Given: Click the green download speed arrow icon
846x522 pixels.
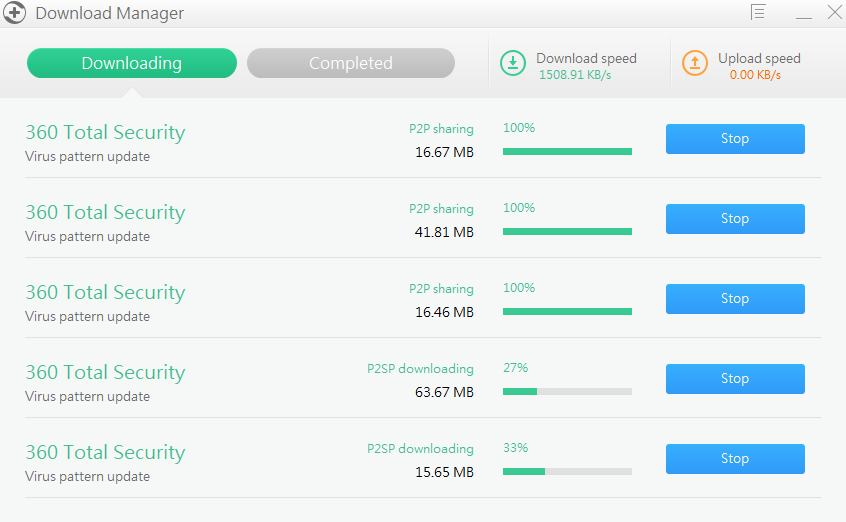Looking at the screenshot, I should (513, 63).
